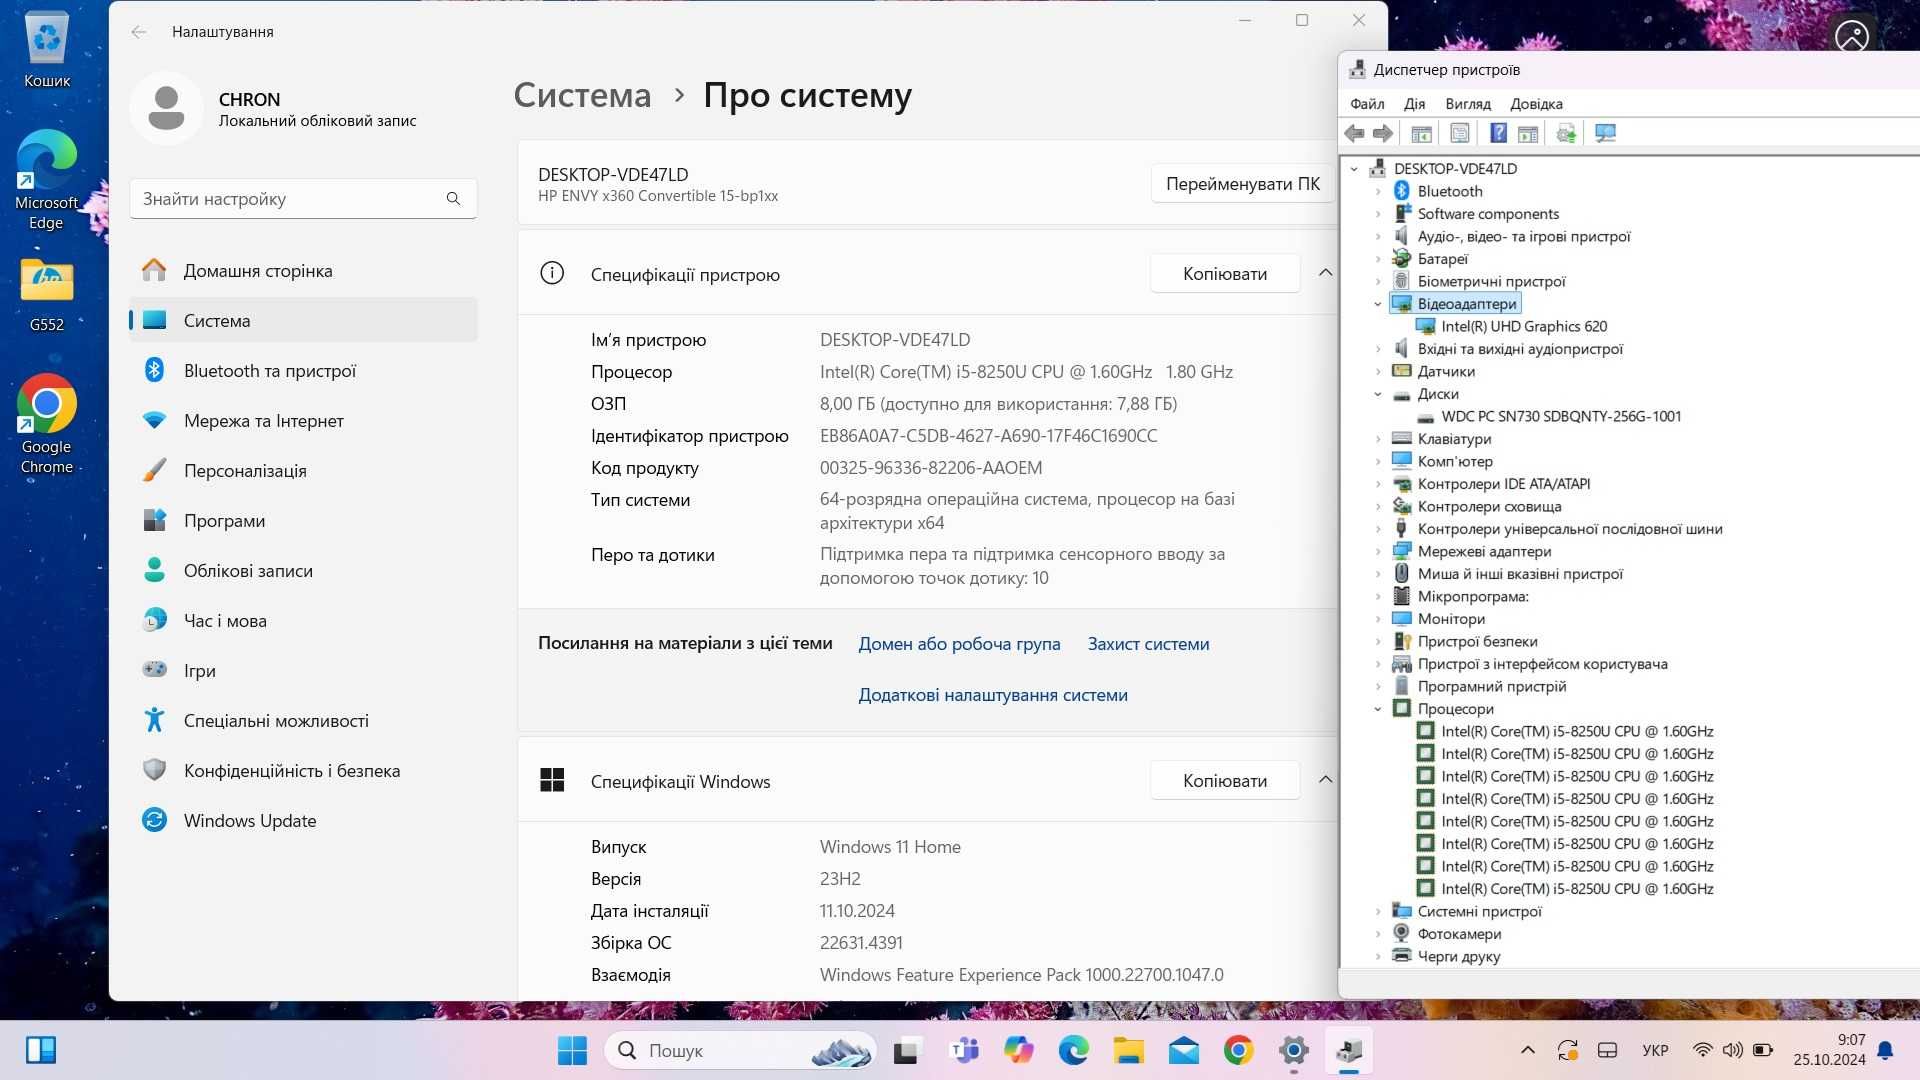Expand the Мережеві адаптери tree node
The image size is (1920, 1080).
(1378, 551)
